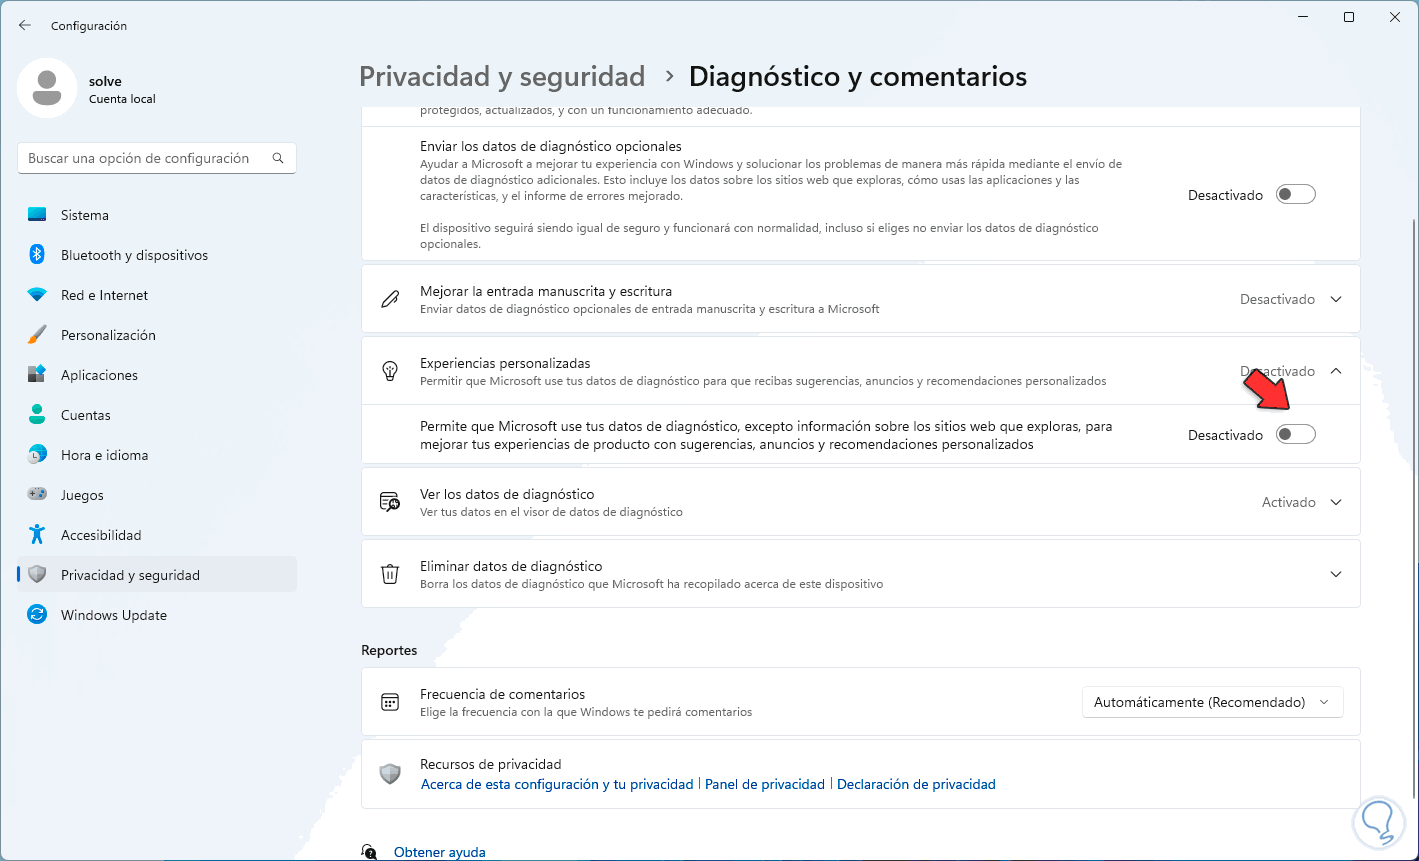
Task: Click the Eliminar datos de diagnóstico title
Action: point(511,566)
